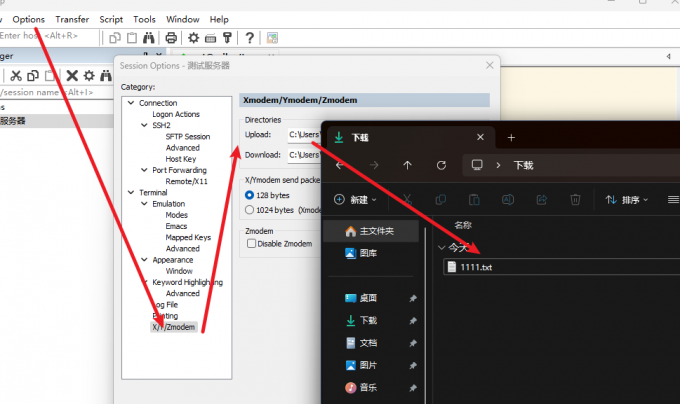
Task: Click Cut scissors icon in session manager
Action: click(16, 76)
